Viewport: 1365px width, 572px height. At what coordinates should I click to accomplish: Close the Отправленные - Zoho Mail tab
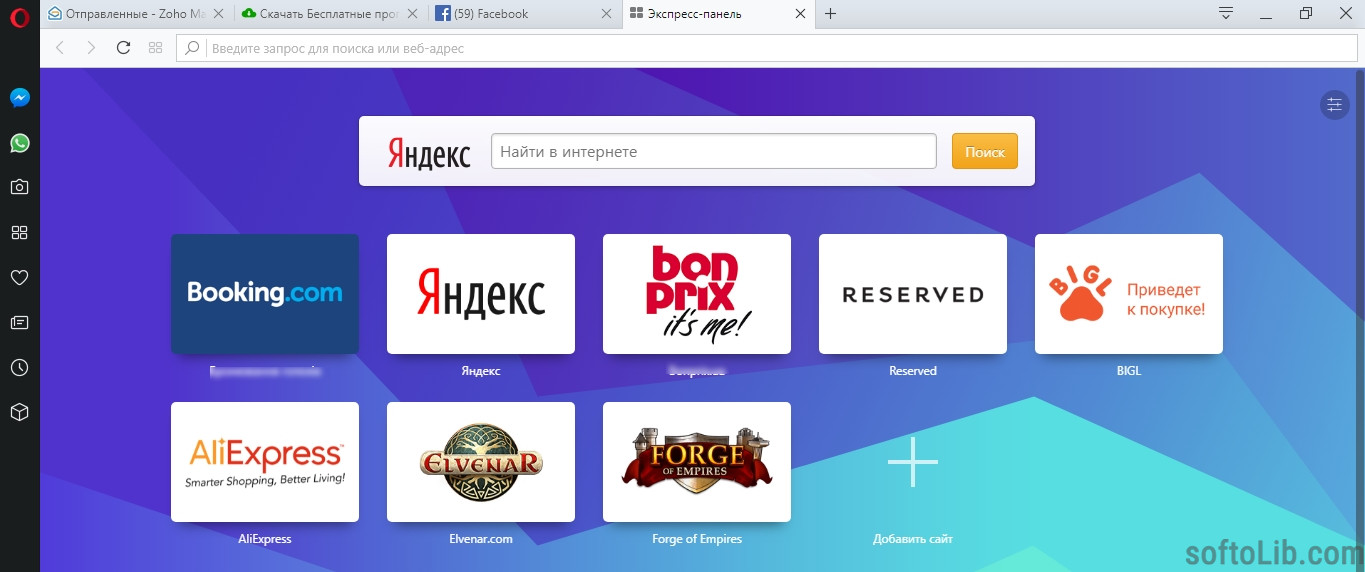pyautogui.click(x=218, y=14)
